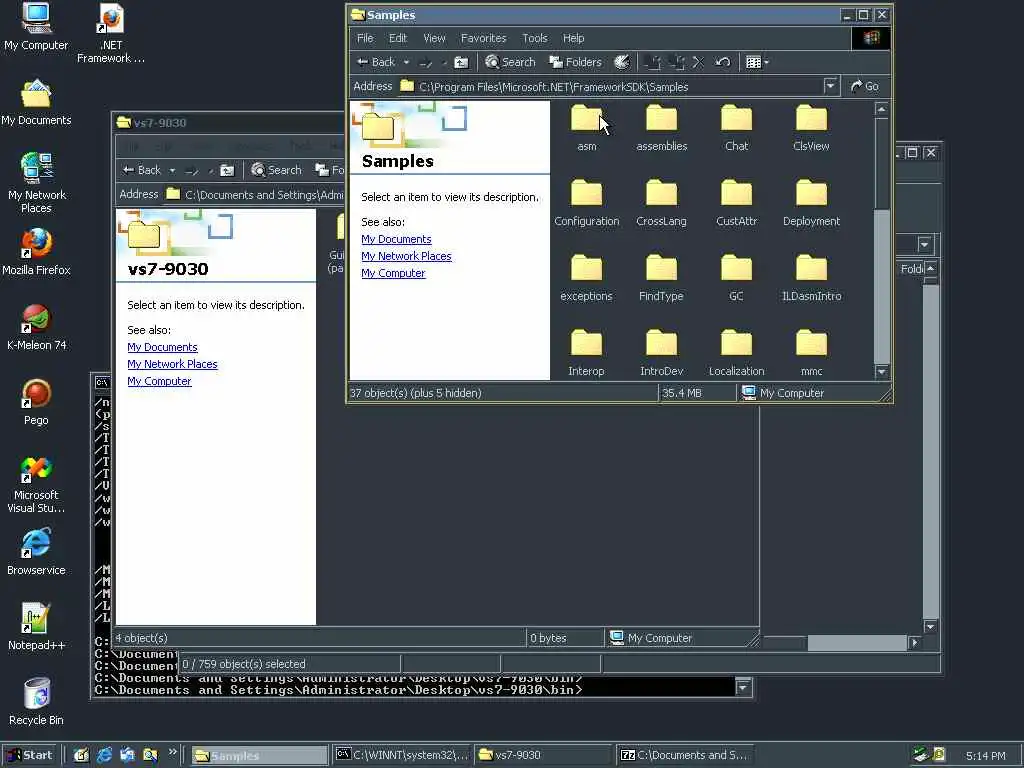This screenshot has width=1024, height=768.
Task: Click My Documents link in vs7-9030 window
Action: click(162, 347)
